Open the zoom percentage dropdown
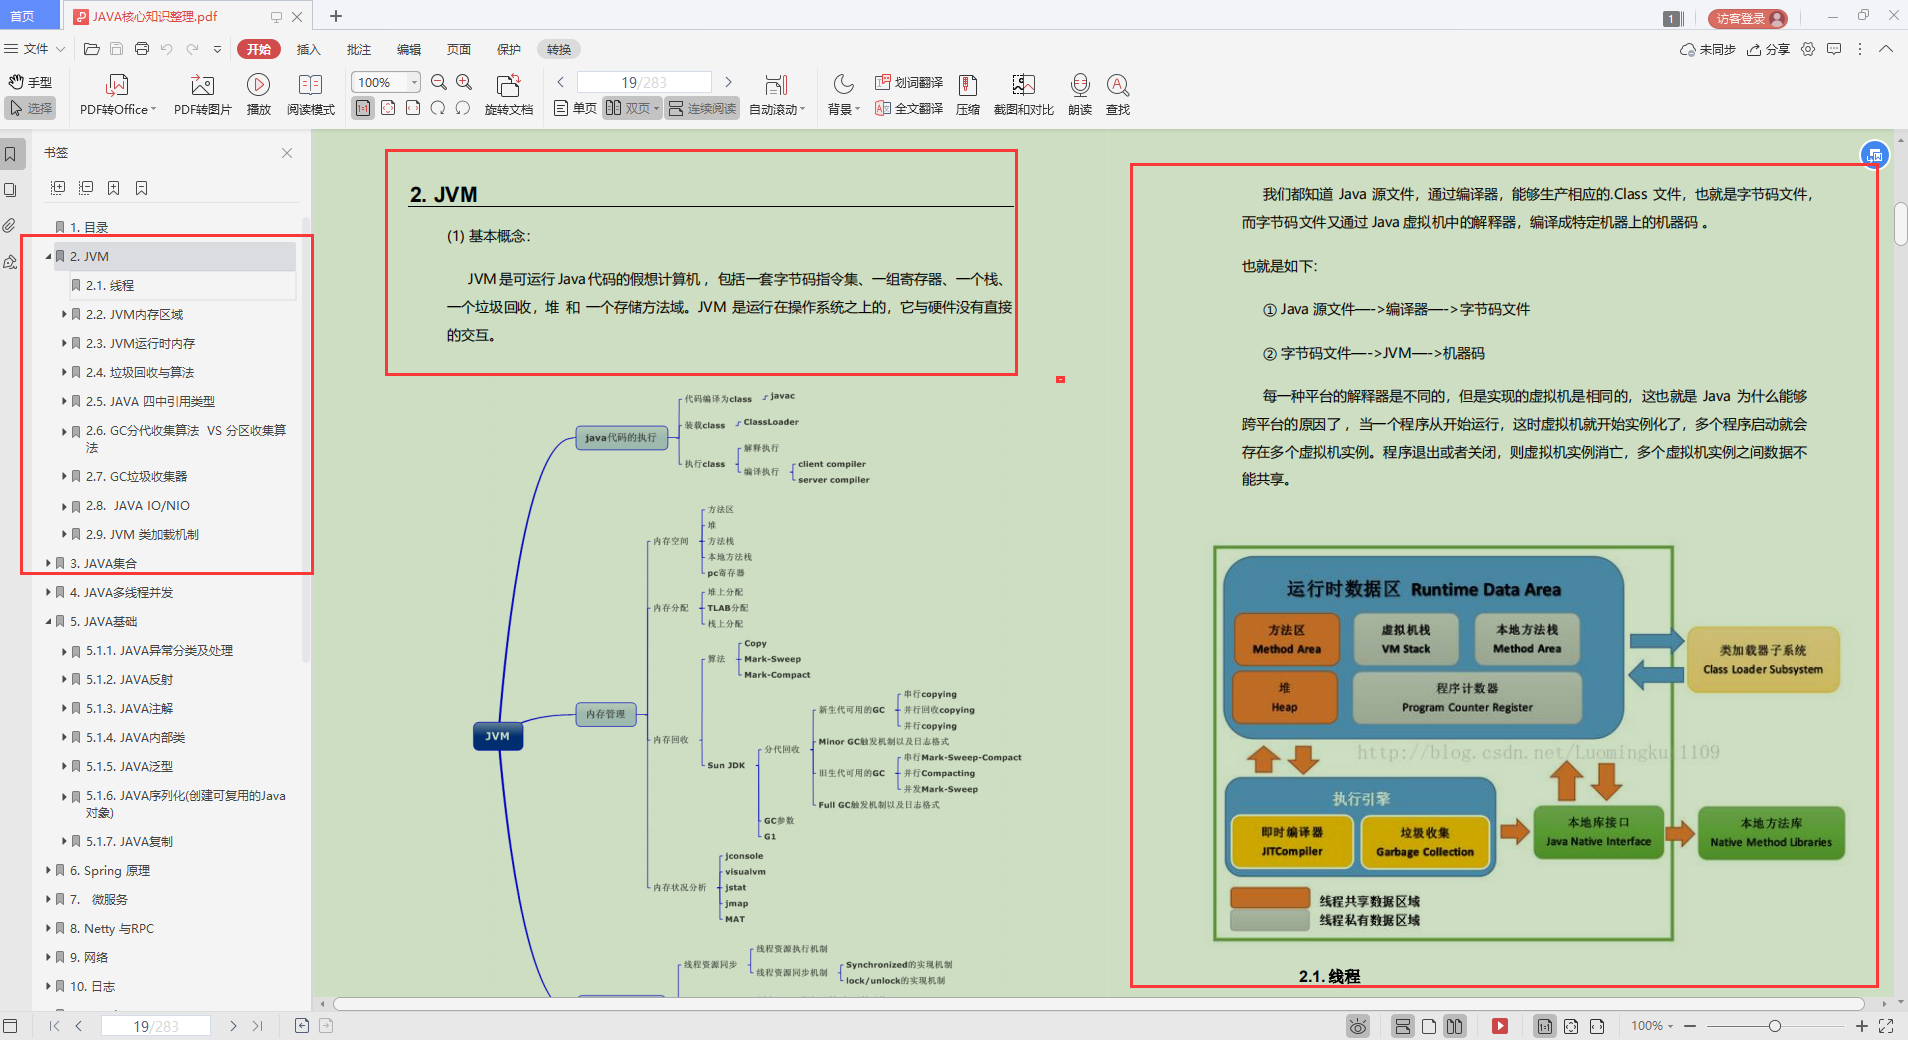 [413, 82]
